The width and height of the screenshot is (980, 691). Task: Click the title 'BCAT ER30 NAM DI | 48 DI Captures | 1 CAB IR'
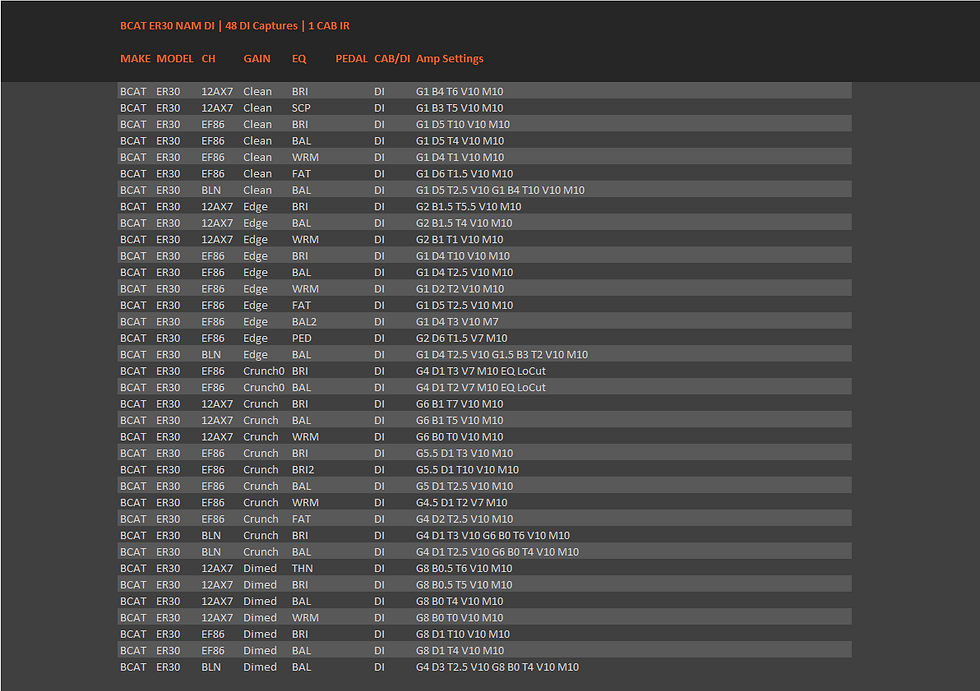tap(235, 26)
